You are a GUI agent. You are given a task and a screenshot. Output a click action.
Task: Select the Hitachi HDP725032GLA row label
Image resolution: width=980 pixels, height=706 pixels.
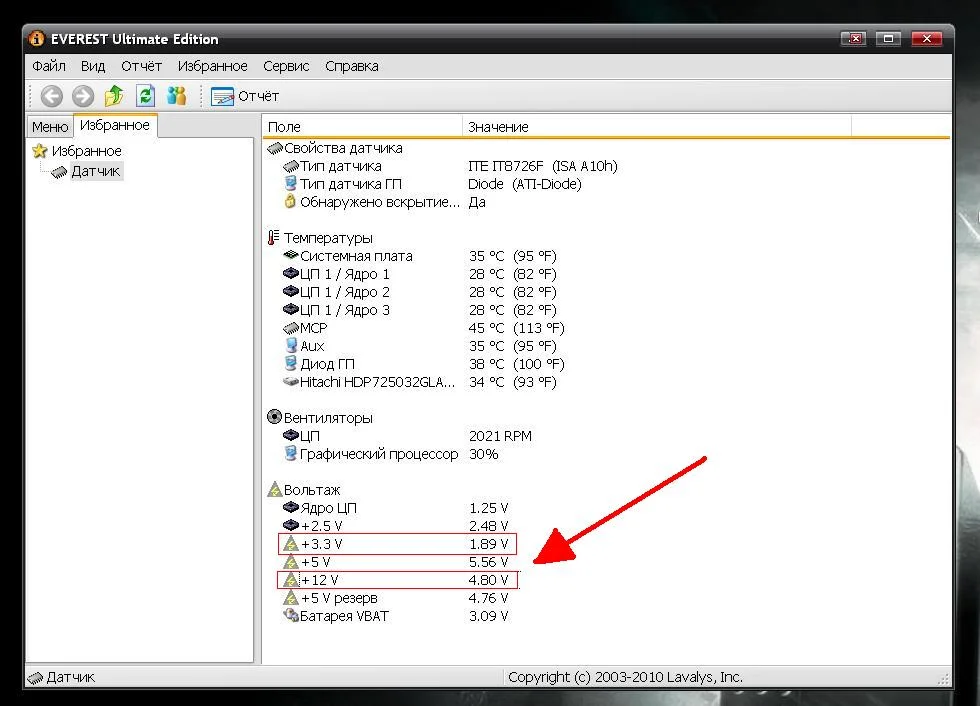378,382
